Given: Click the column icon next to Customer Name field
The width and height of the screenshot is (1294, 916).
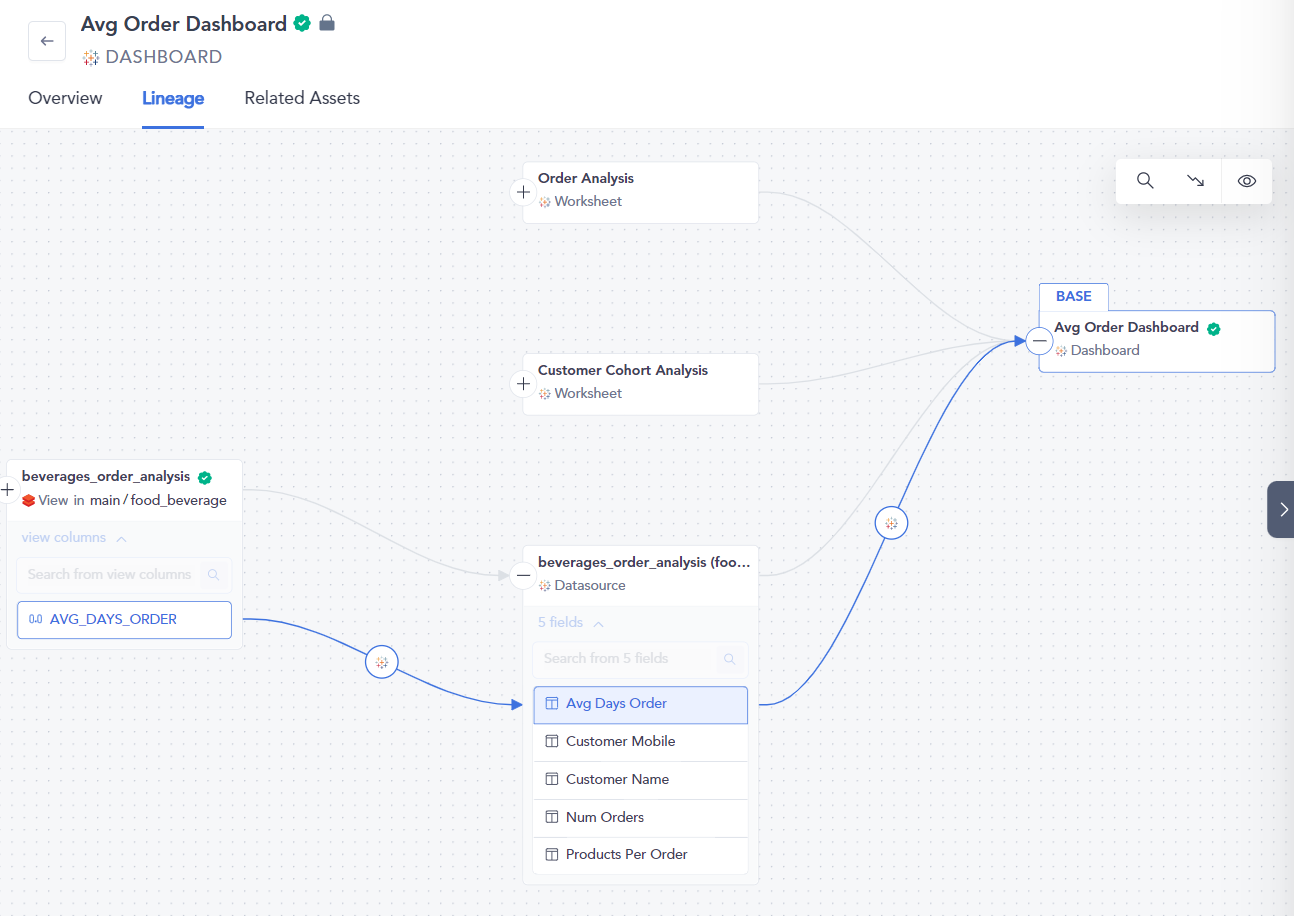Looking at the screenshot, I should pyautogui.click(x=551, y=779).
